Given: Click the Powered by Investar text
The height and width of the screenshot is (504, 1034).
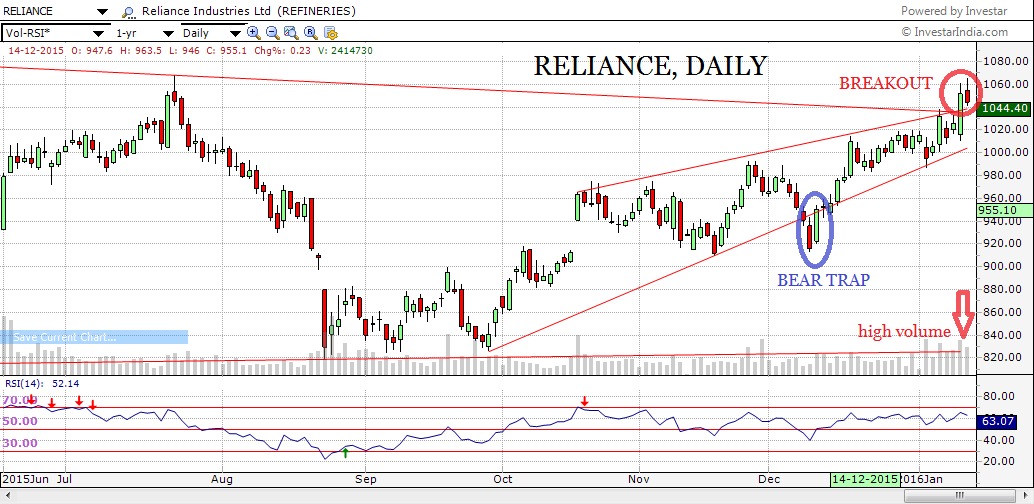Looking at the screenshot, I should pos(954,11).
